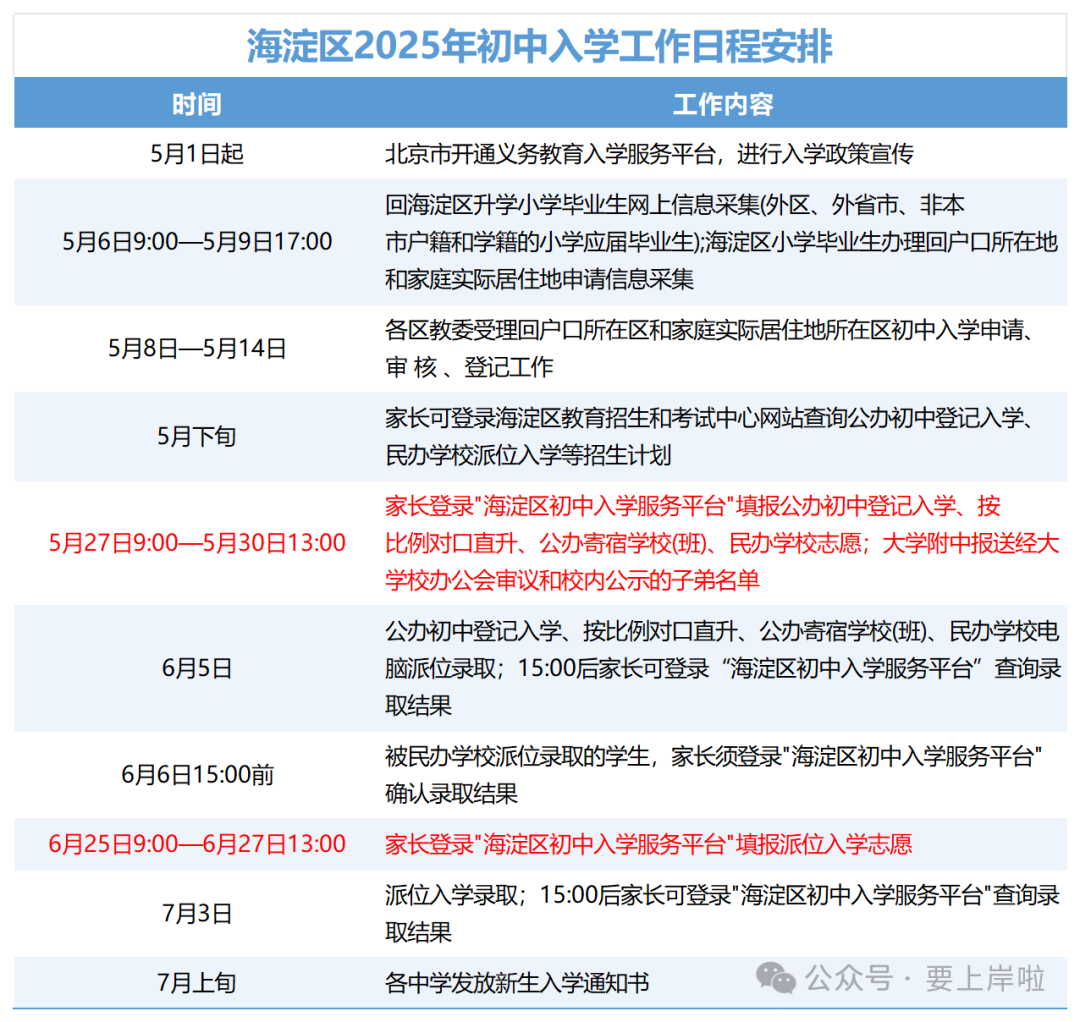Select the 6月6日15:00前 time cell
1080x1022 pixels.
pyautogui.click(x=198, y=775)
